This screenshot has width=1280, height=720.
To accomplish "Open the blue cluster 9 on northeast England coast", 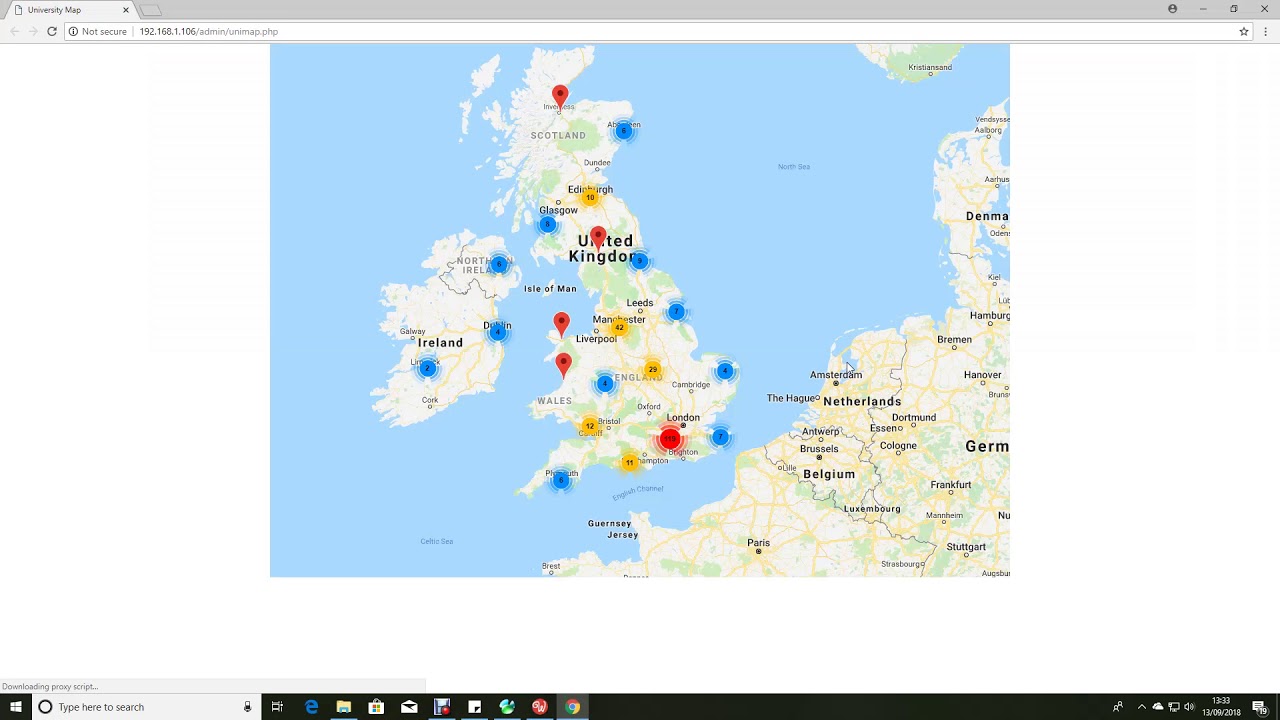I will pyautogui.click(x=639, y=261).
